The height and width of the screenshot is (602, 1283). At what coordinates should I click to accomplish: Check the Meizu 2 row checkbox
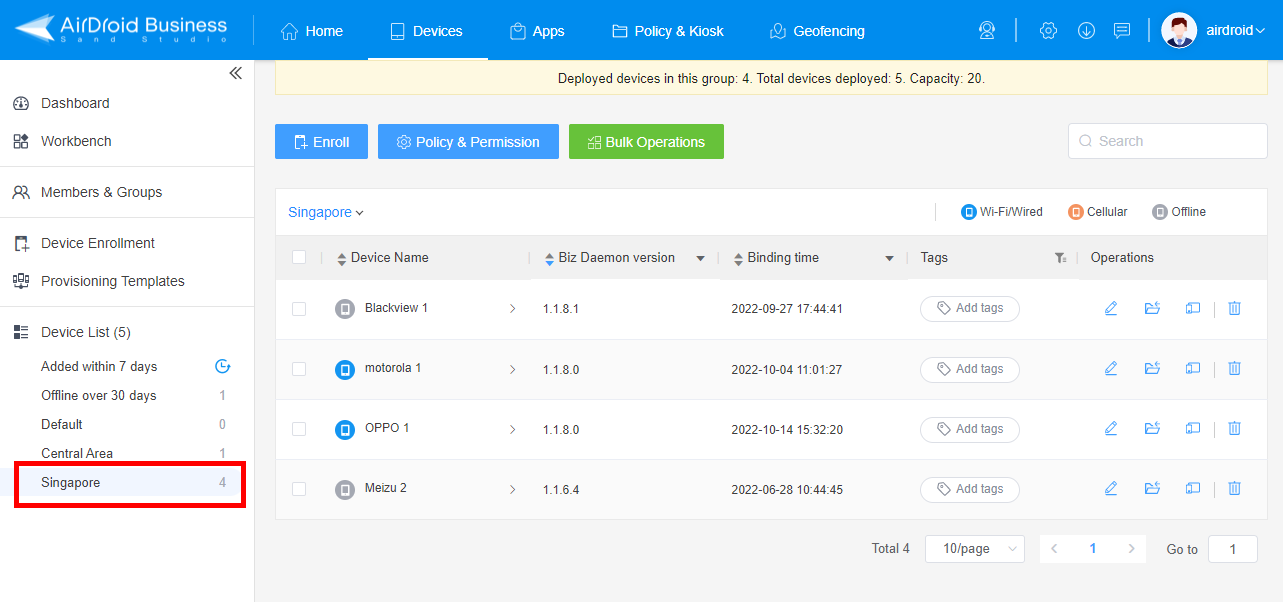pos(299,489)
